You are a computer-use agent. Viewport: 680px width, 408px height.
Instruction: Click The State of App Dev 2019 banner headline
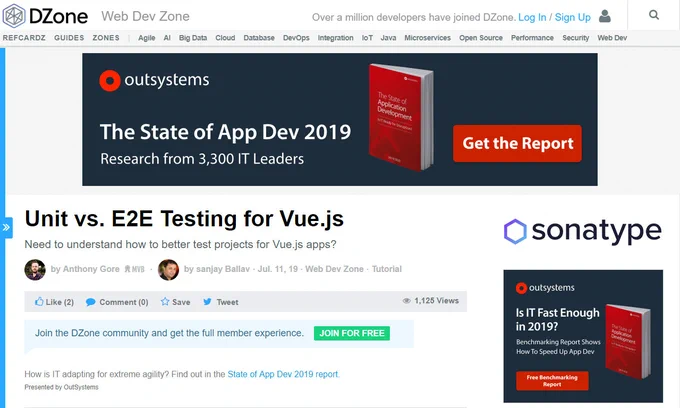(x=226, y=132)
